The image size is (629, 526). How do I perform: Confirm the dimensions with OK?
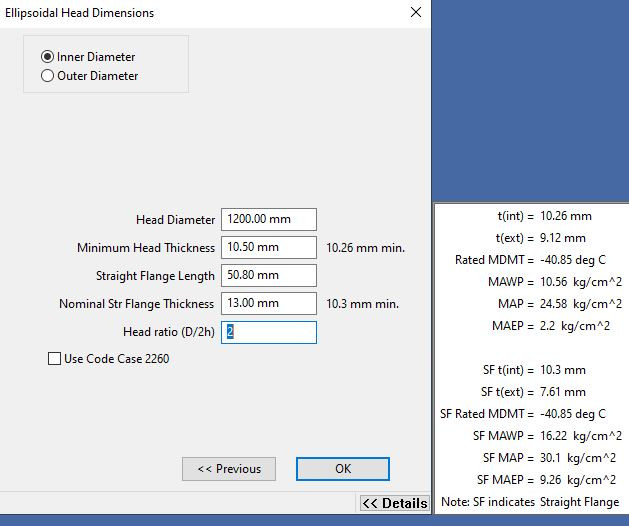point(342,469)
